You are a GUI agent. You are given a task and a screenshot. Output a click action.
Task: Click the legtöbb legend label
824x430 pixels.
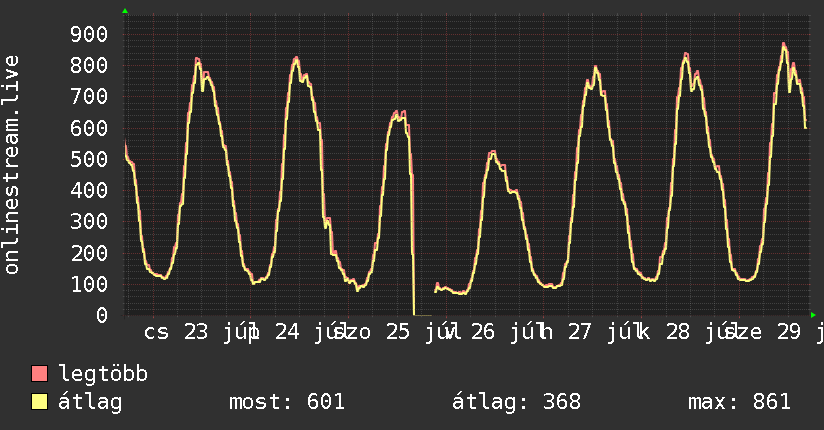(103, 374)
